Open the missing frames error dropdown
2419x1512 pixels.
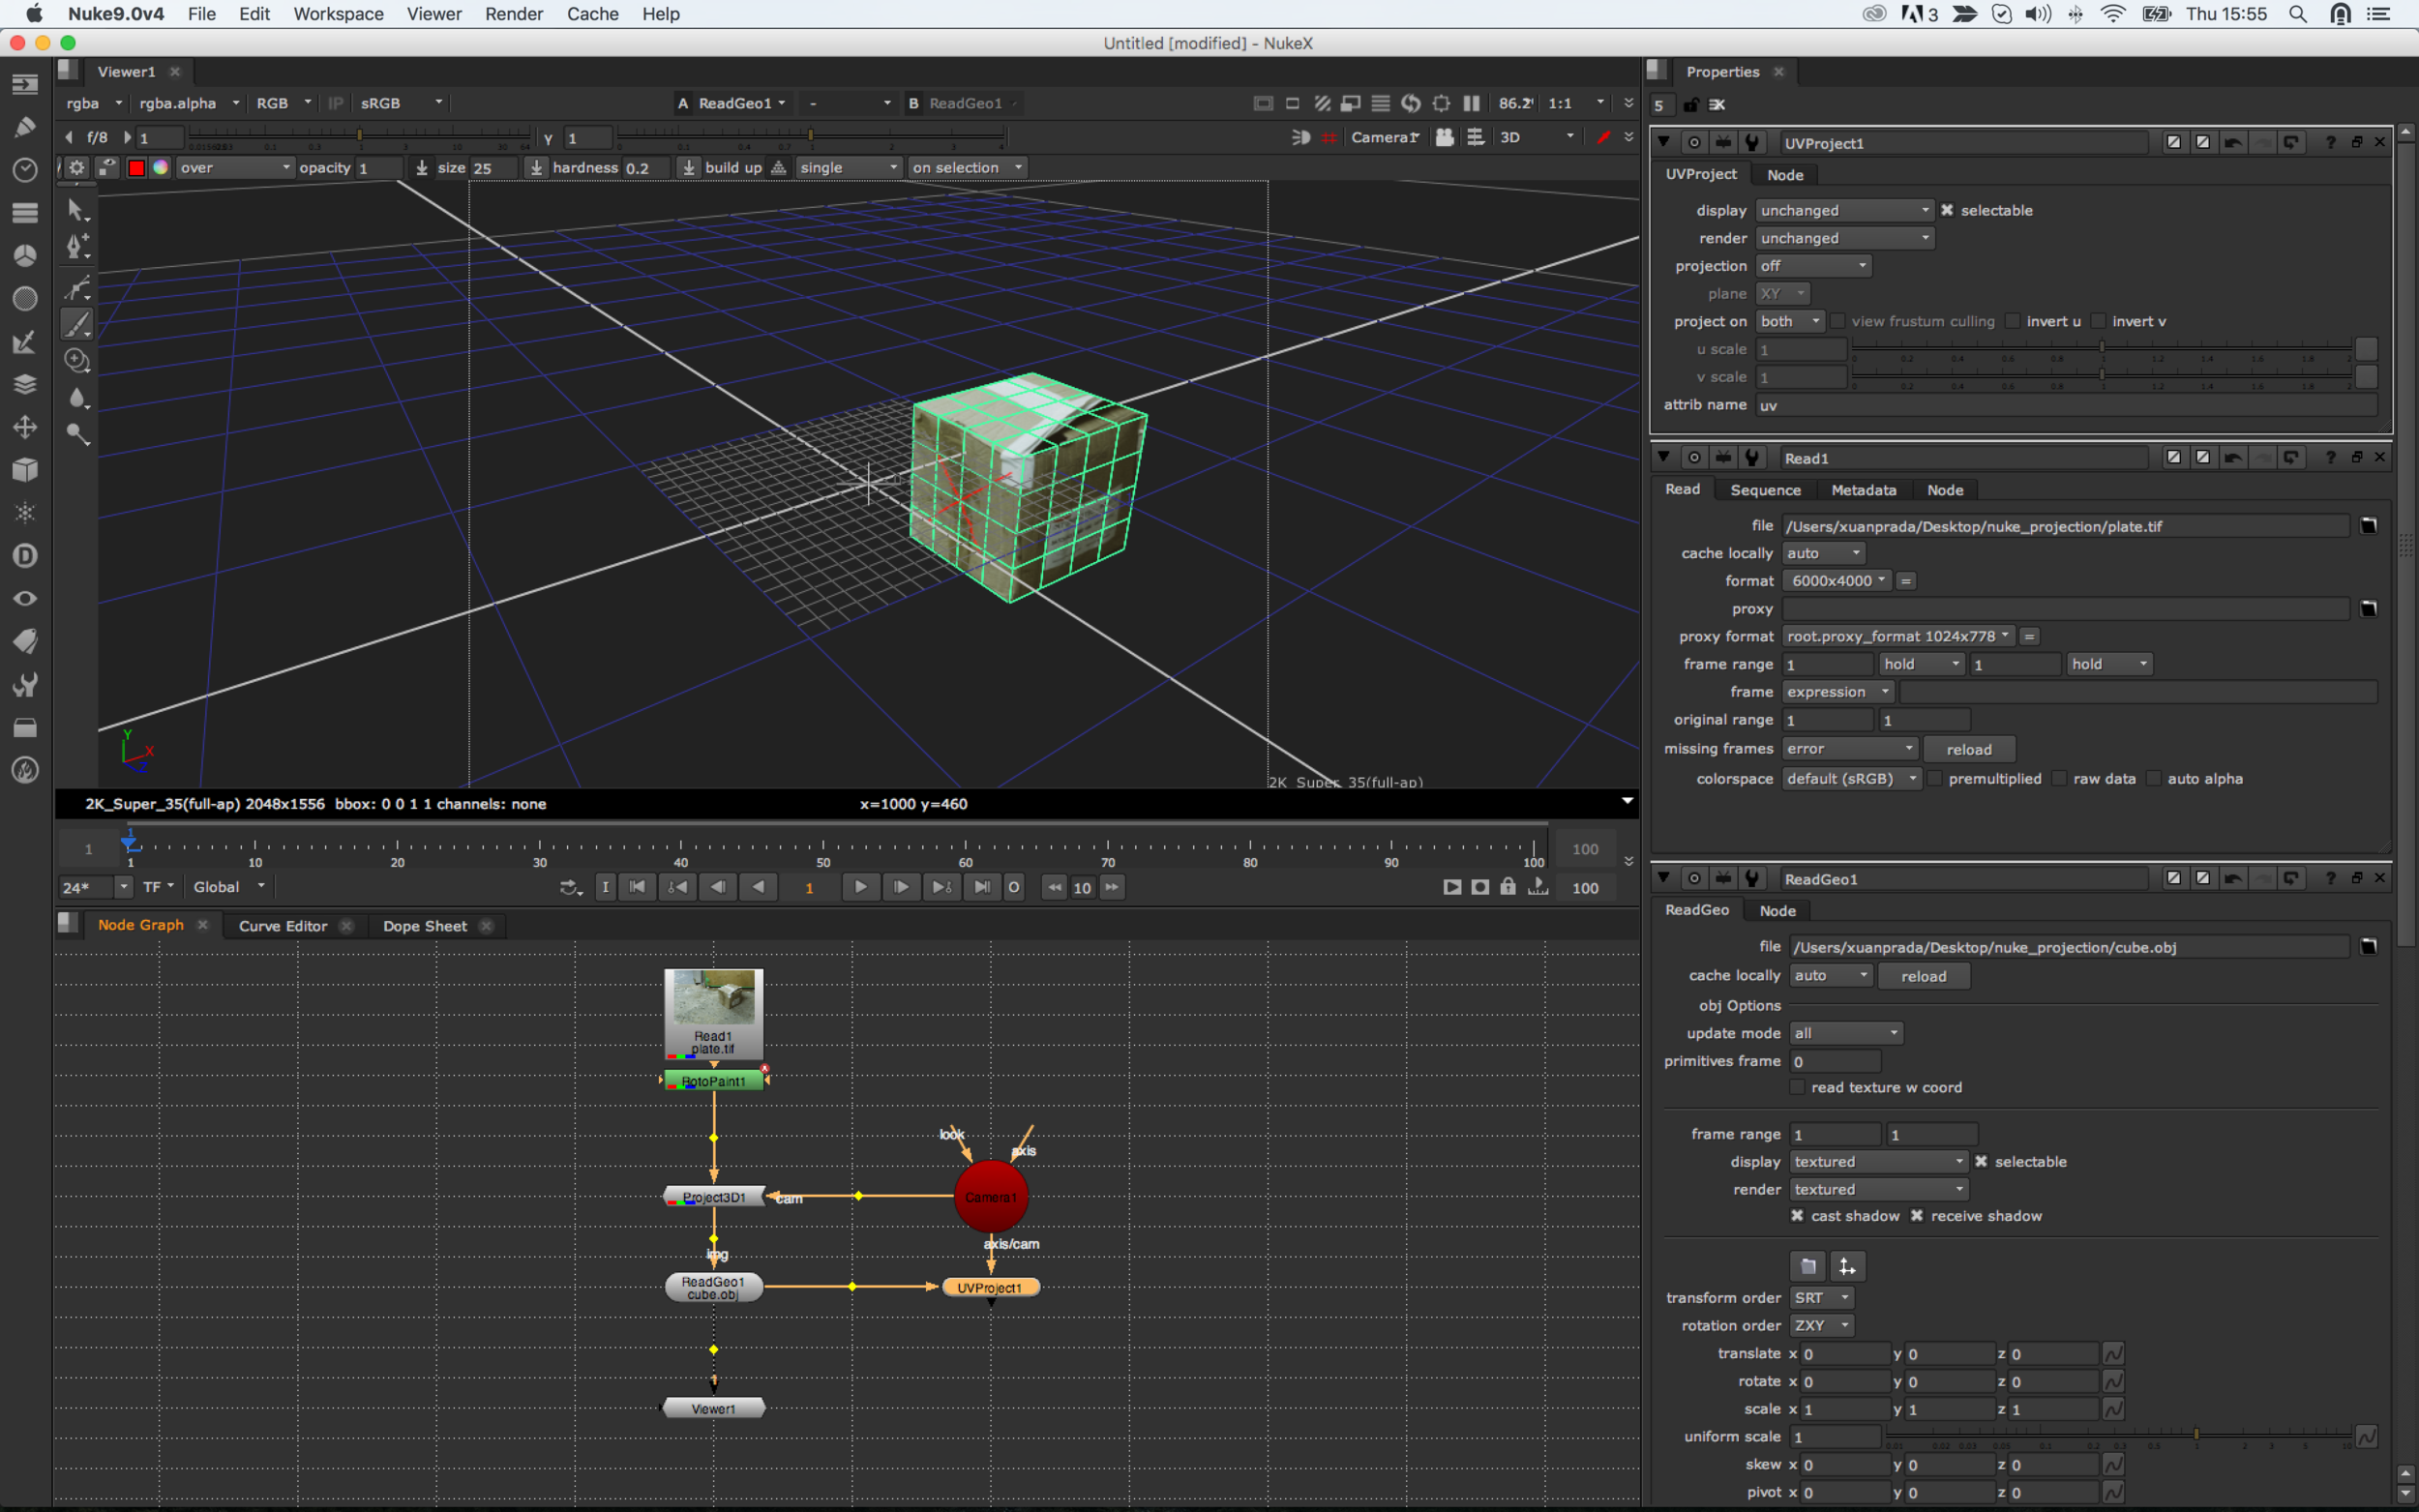1850,748
